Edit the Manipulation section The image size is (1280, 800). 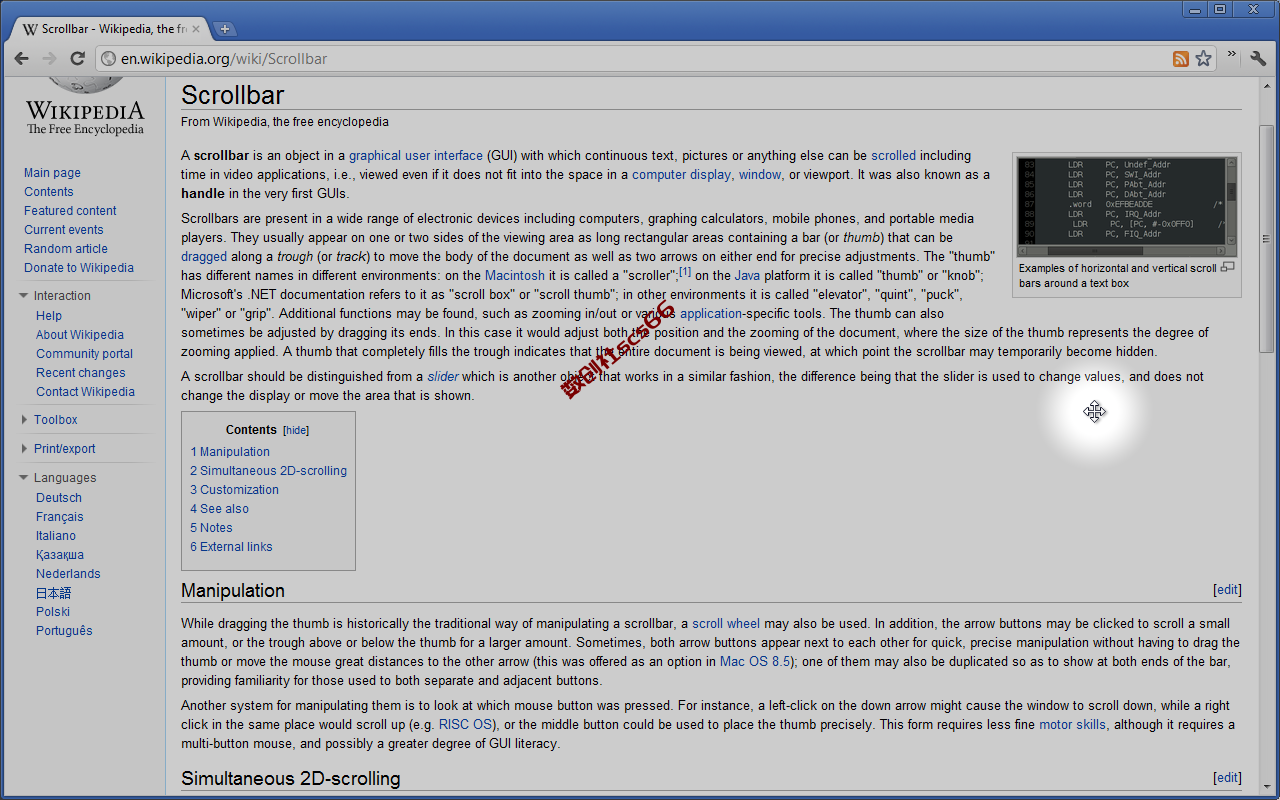(1227, 590)
